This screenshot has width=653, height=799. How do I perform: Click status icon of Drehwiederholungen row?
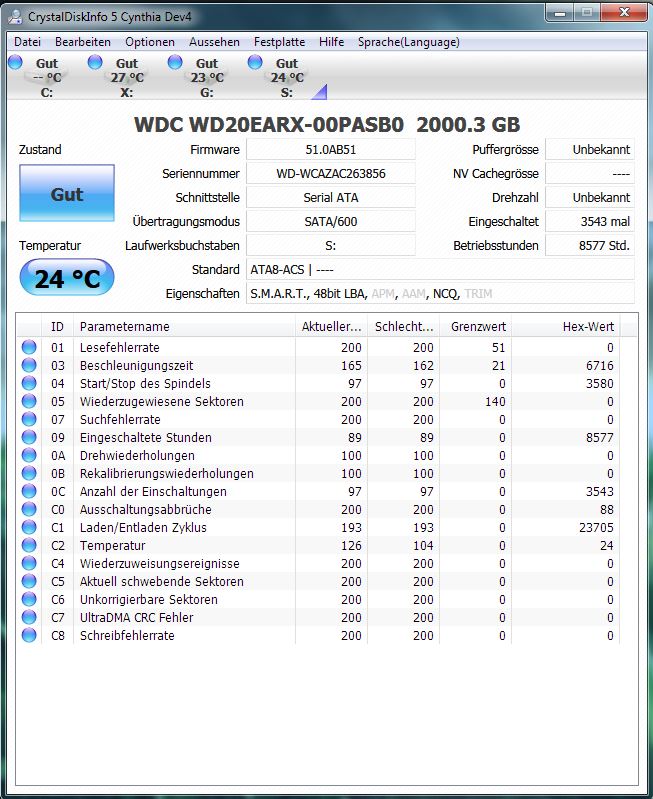point(29,455)
